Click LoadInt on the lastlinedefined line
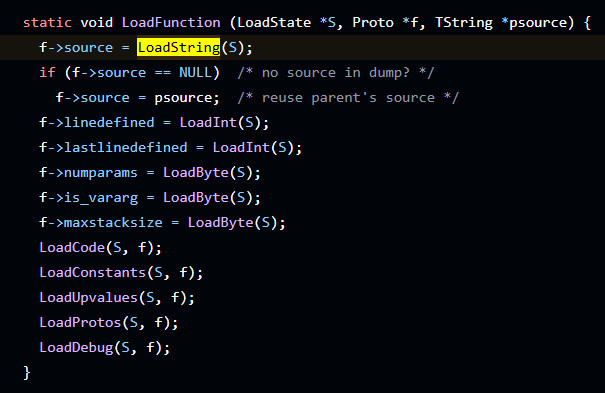Screen dimensions: 605x393 [x=241, y=147]
